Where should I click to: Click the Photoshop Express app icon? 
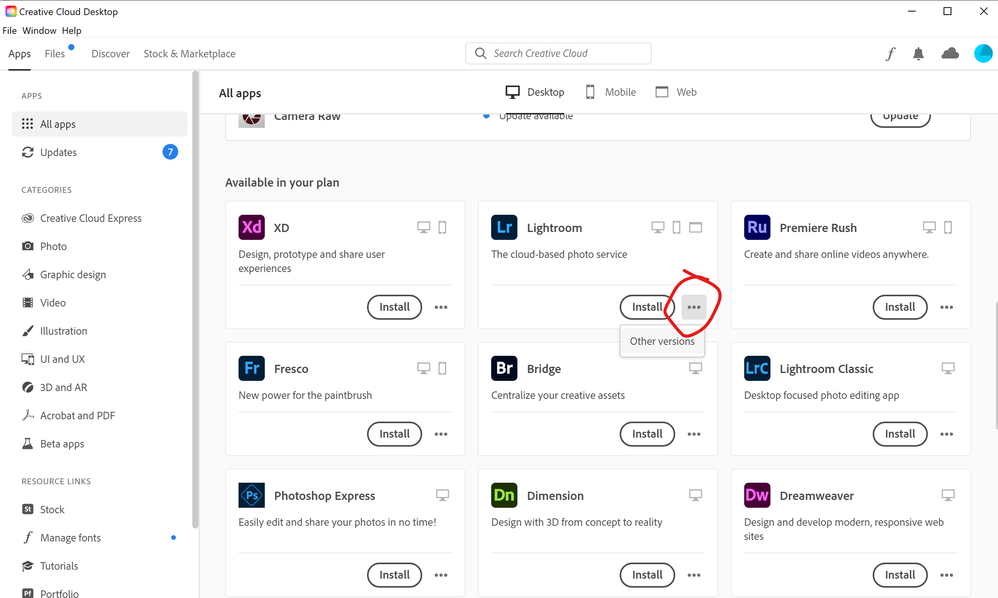point(251,495)
